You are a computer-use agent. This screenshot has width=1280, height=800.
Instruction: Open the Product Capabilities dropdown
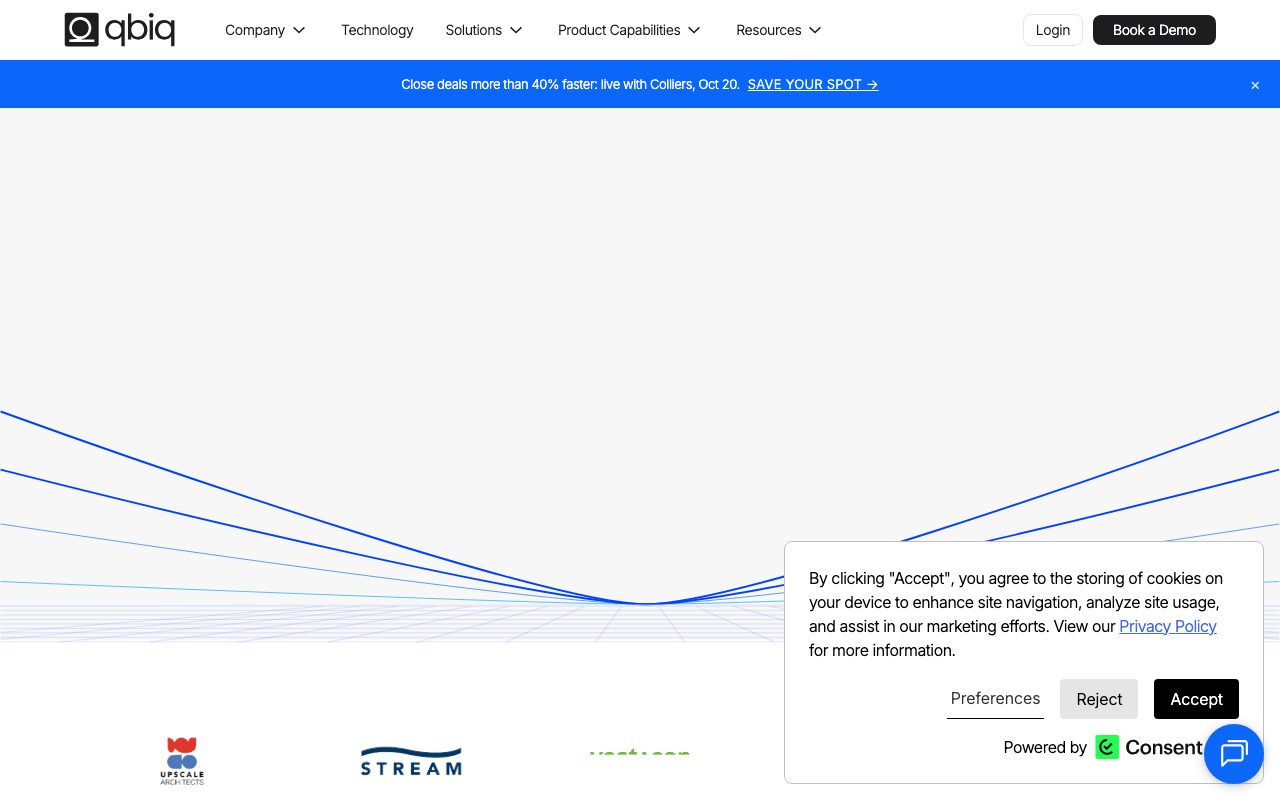pyautogui.click(x=629, y=30)
